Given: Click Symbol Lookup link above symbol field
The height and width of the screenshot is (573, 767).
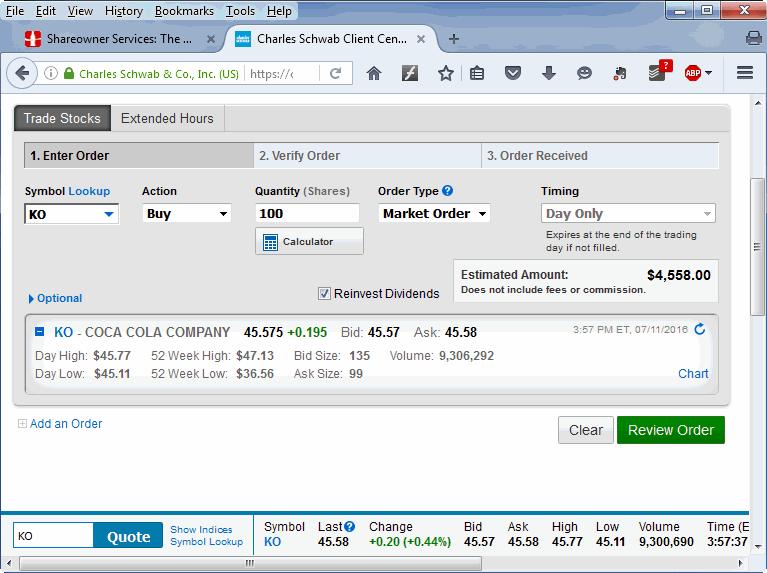Looking at the screenshot, I should click(89, 191).
